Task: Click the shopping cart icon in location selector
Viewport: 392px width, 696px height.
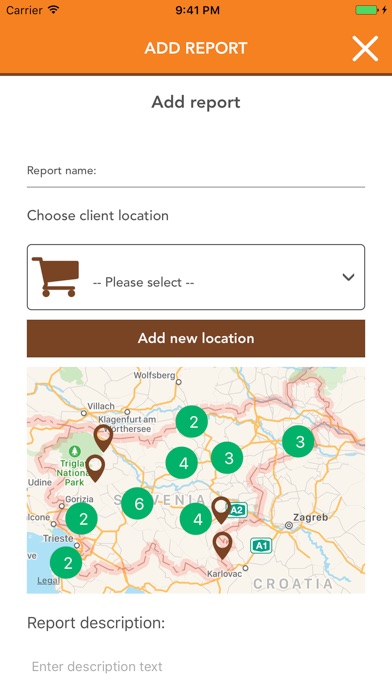Action: [55, 277]
